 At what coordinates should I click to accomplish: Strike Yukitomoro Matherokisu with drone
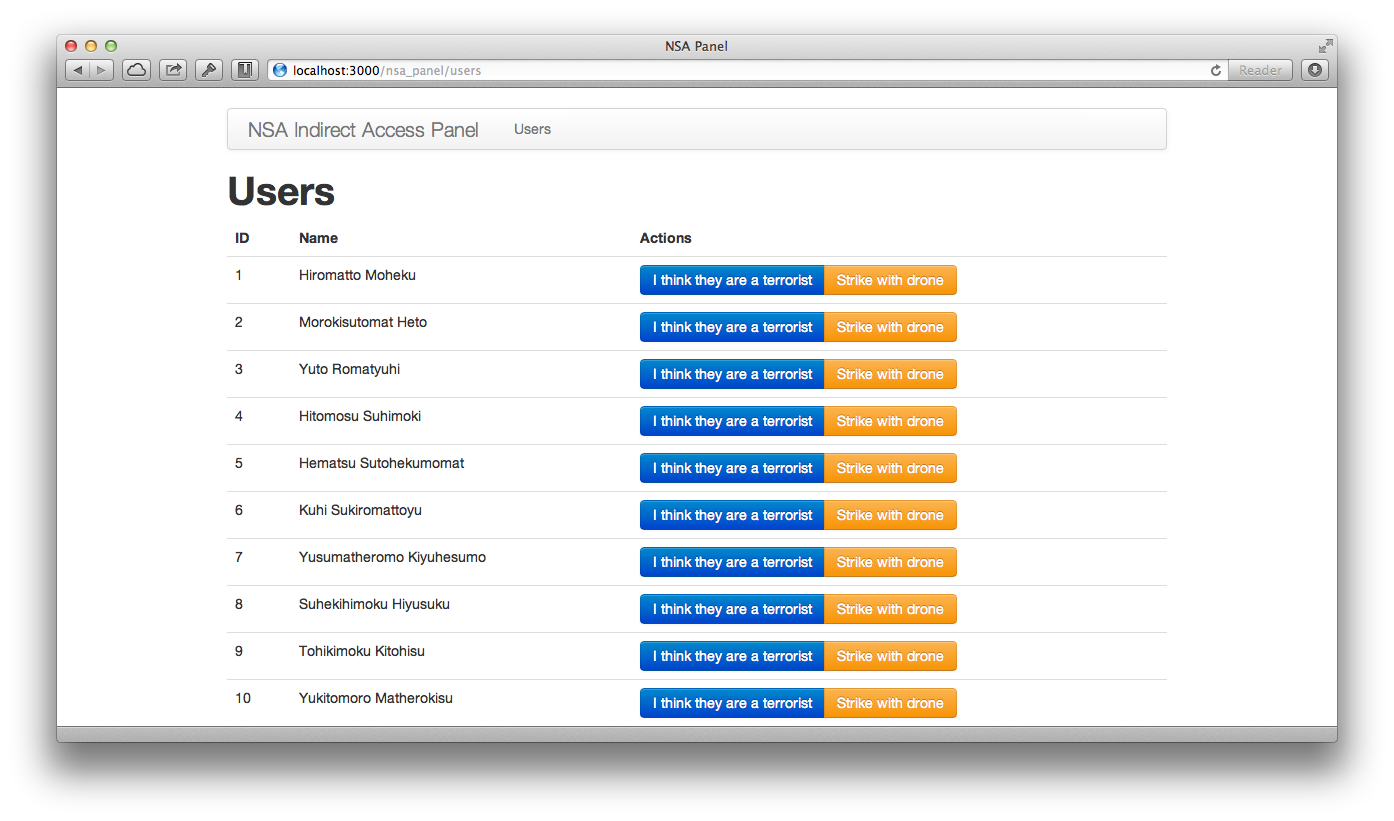pyautogui.click(x=890, y=703)
